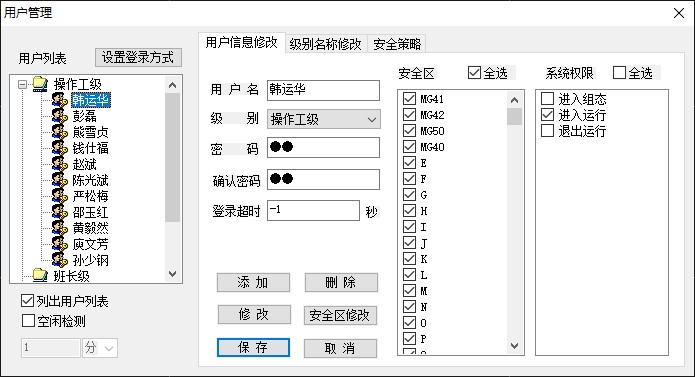The height and width of the screenshot is (377, 695).
Task: Click the 班长级 folder icon
Action: pos(40,276)
